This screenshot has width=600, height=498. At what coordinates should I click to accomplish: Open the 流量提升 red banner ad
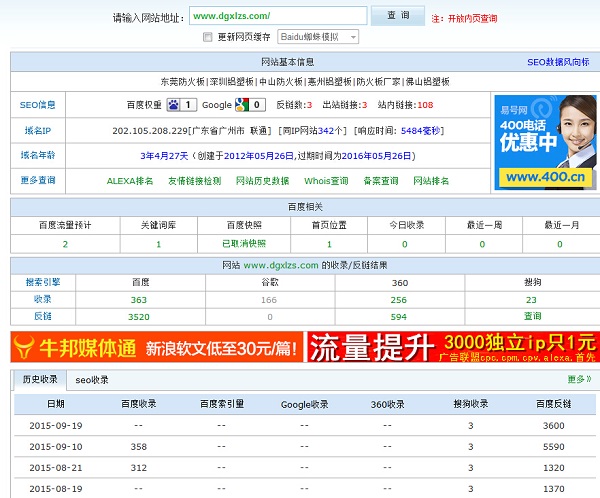point(452,348)
